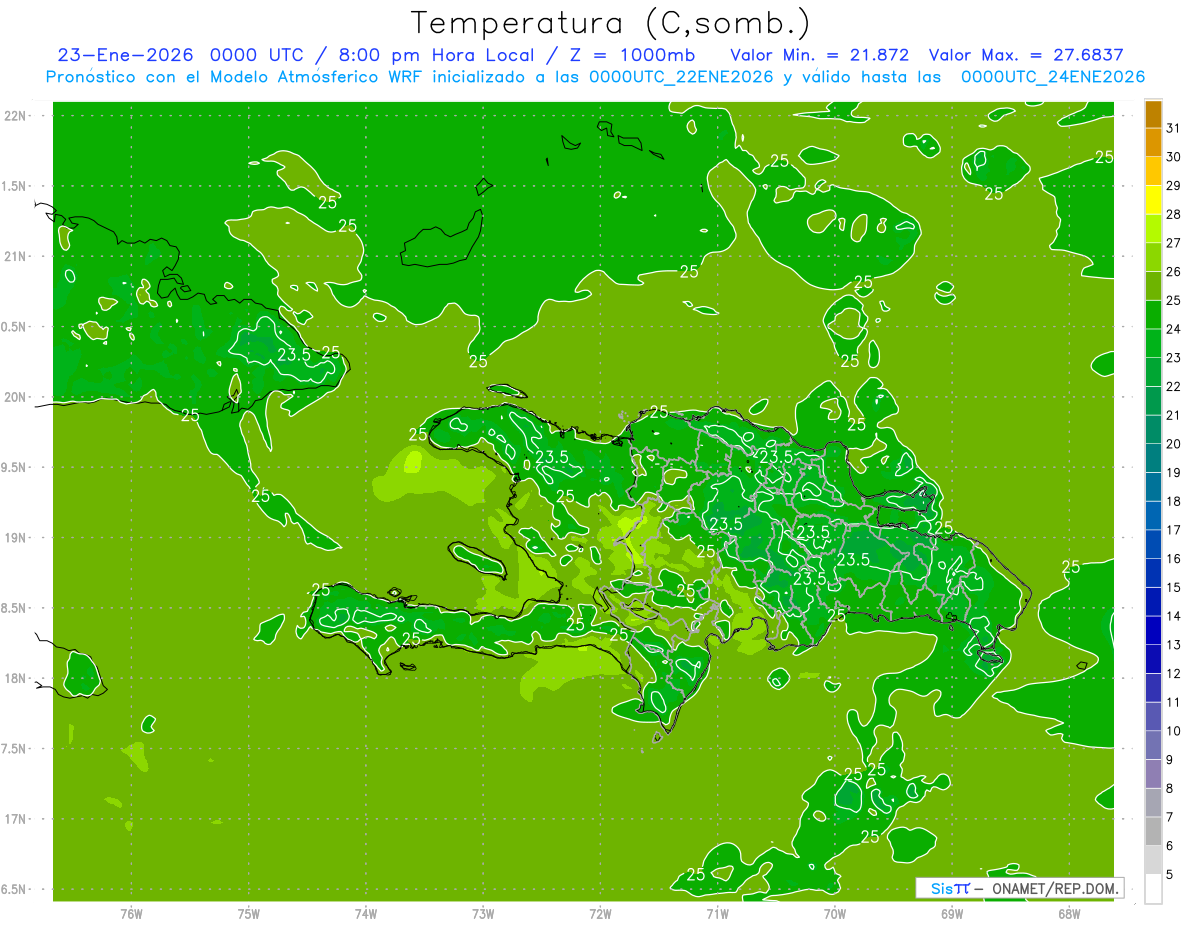
Task: Pick the legend swatch between 22 and 23
Action: (1153, 372)
